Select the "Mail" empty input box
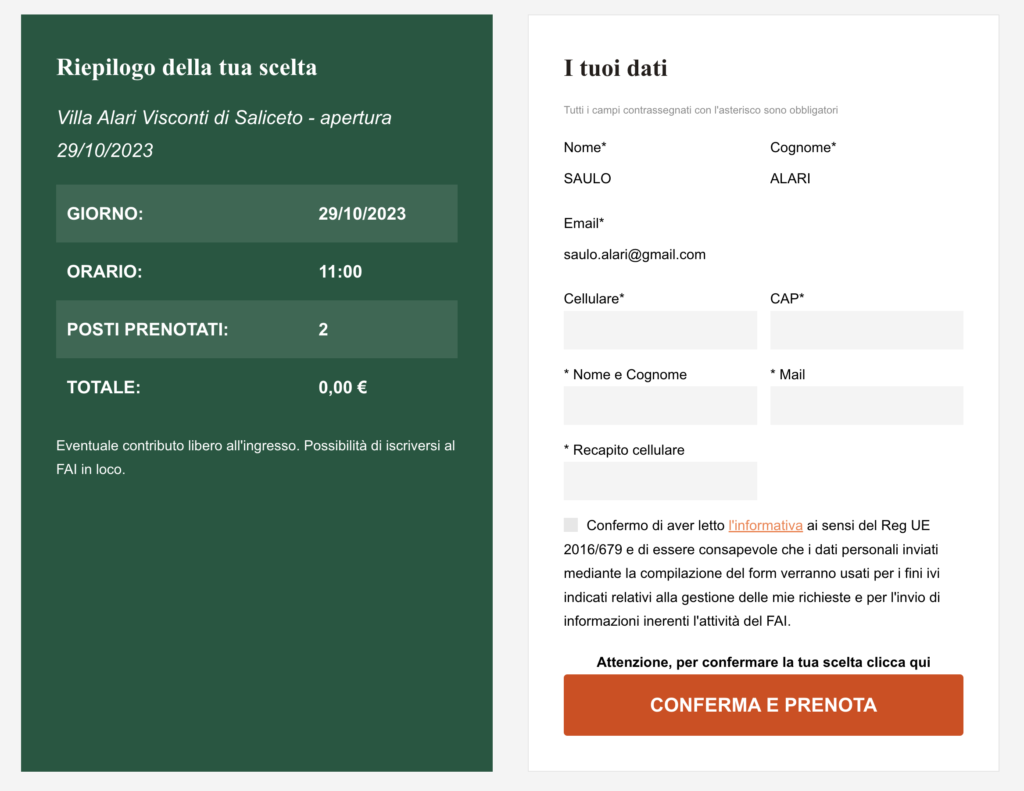The image size is (1024, 791). coord(866,406)
